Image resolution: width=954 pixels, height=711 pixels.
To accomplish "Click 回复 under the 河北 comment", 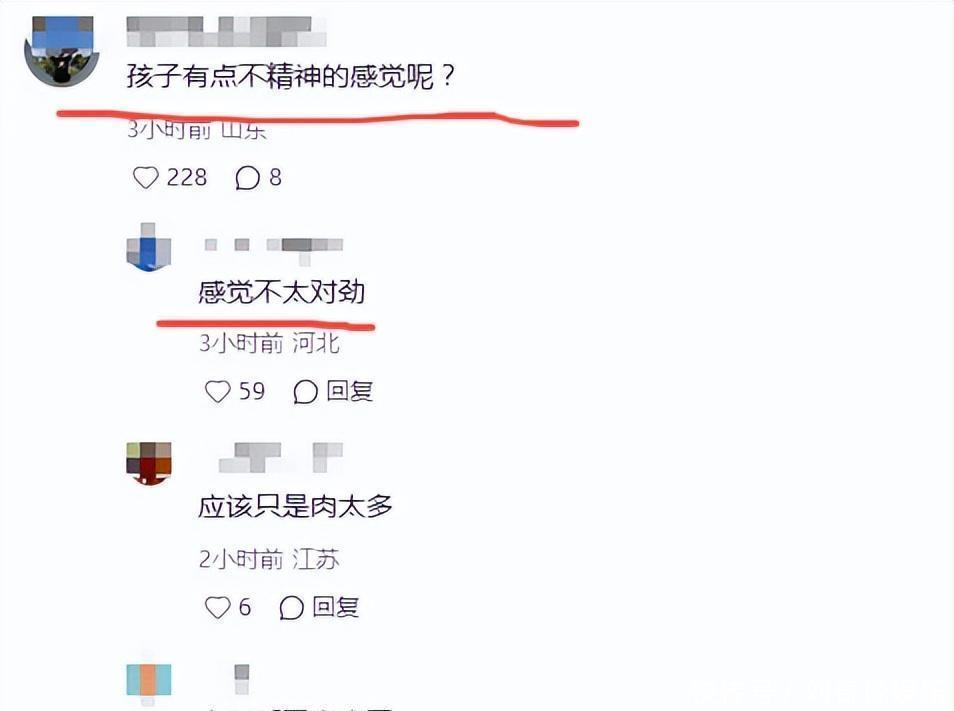I will click(x=349, y=391).
